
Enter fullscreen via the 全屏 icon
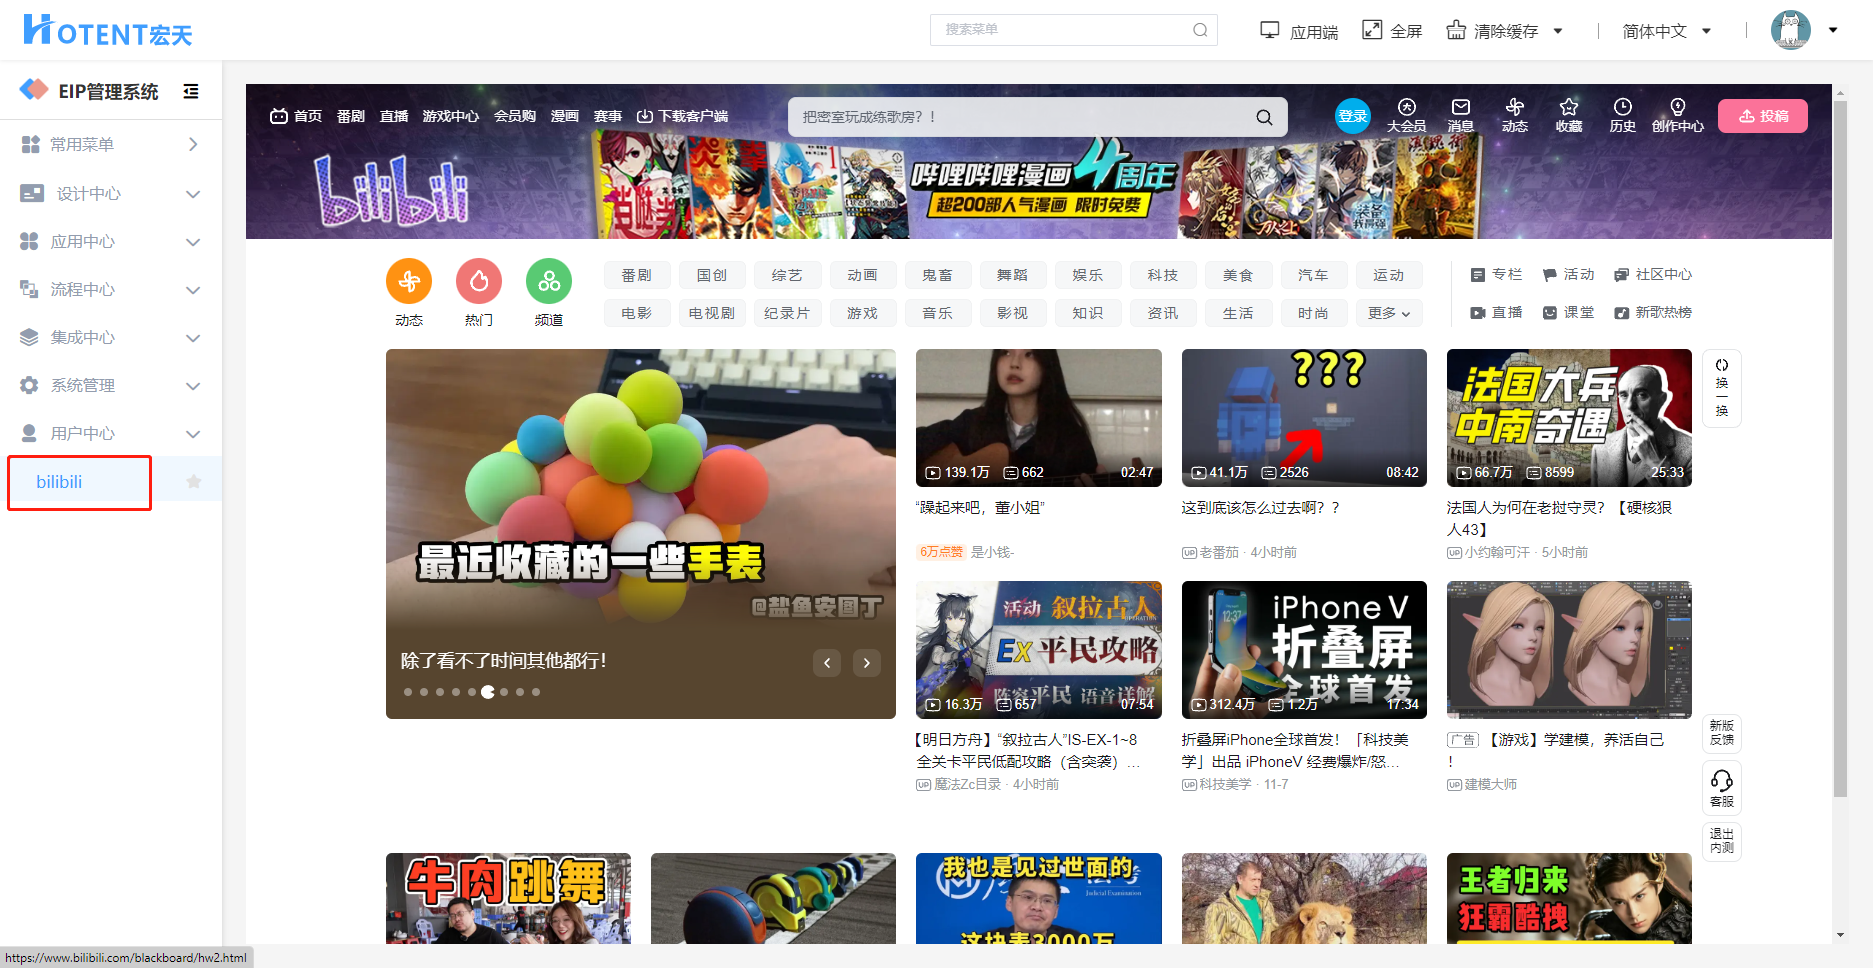(x=1372, y=30)
